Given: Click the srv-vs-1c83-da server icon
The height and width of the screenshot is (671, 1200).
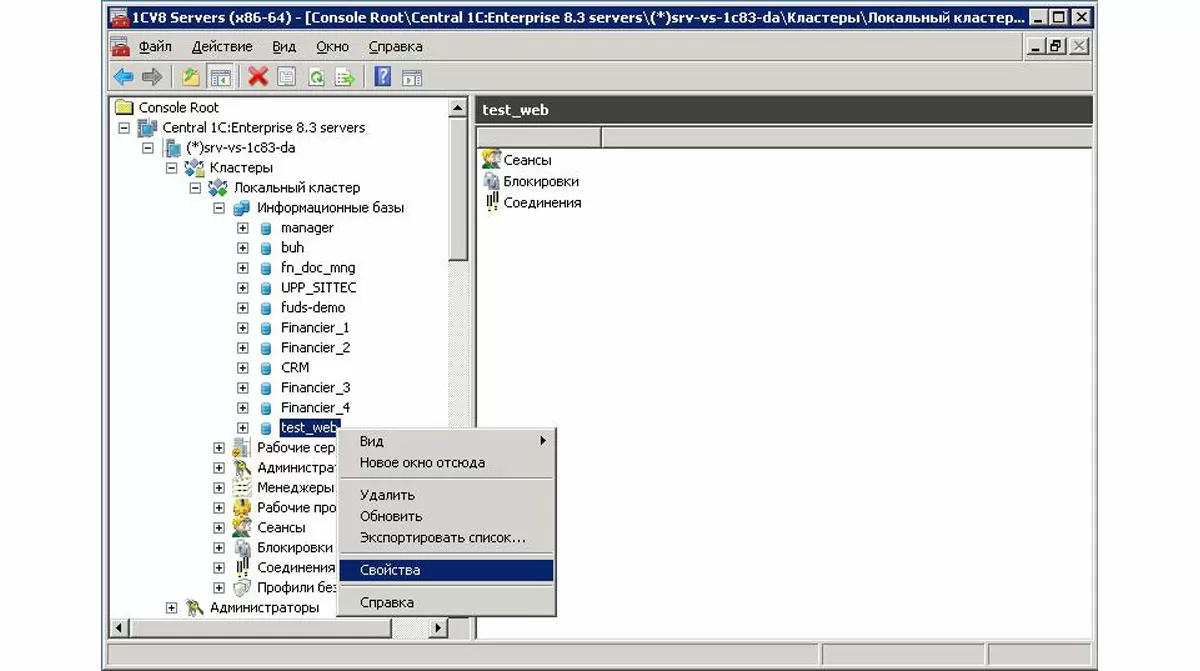Looking at the screenshot, I should pyautogui.click(x=172, y=147).
